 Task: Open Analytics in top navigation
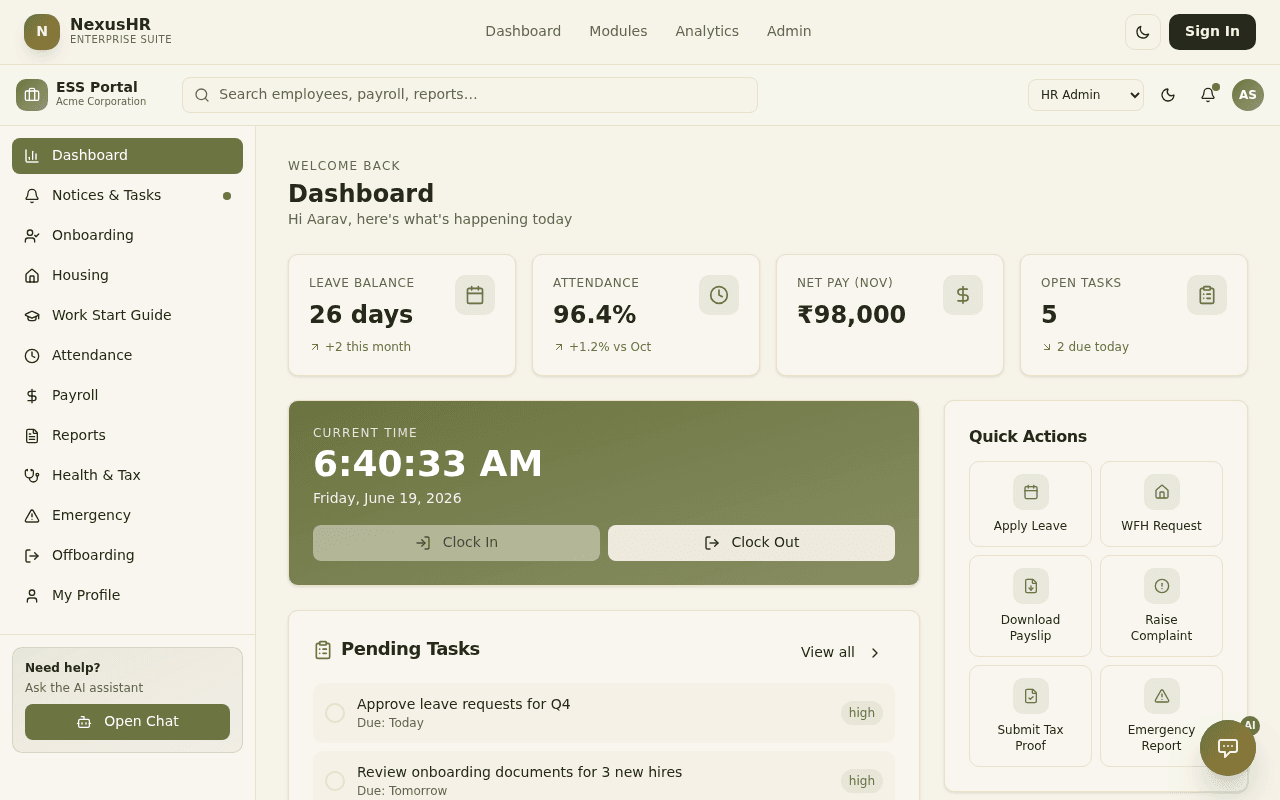707,31
